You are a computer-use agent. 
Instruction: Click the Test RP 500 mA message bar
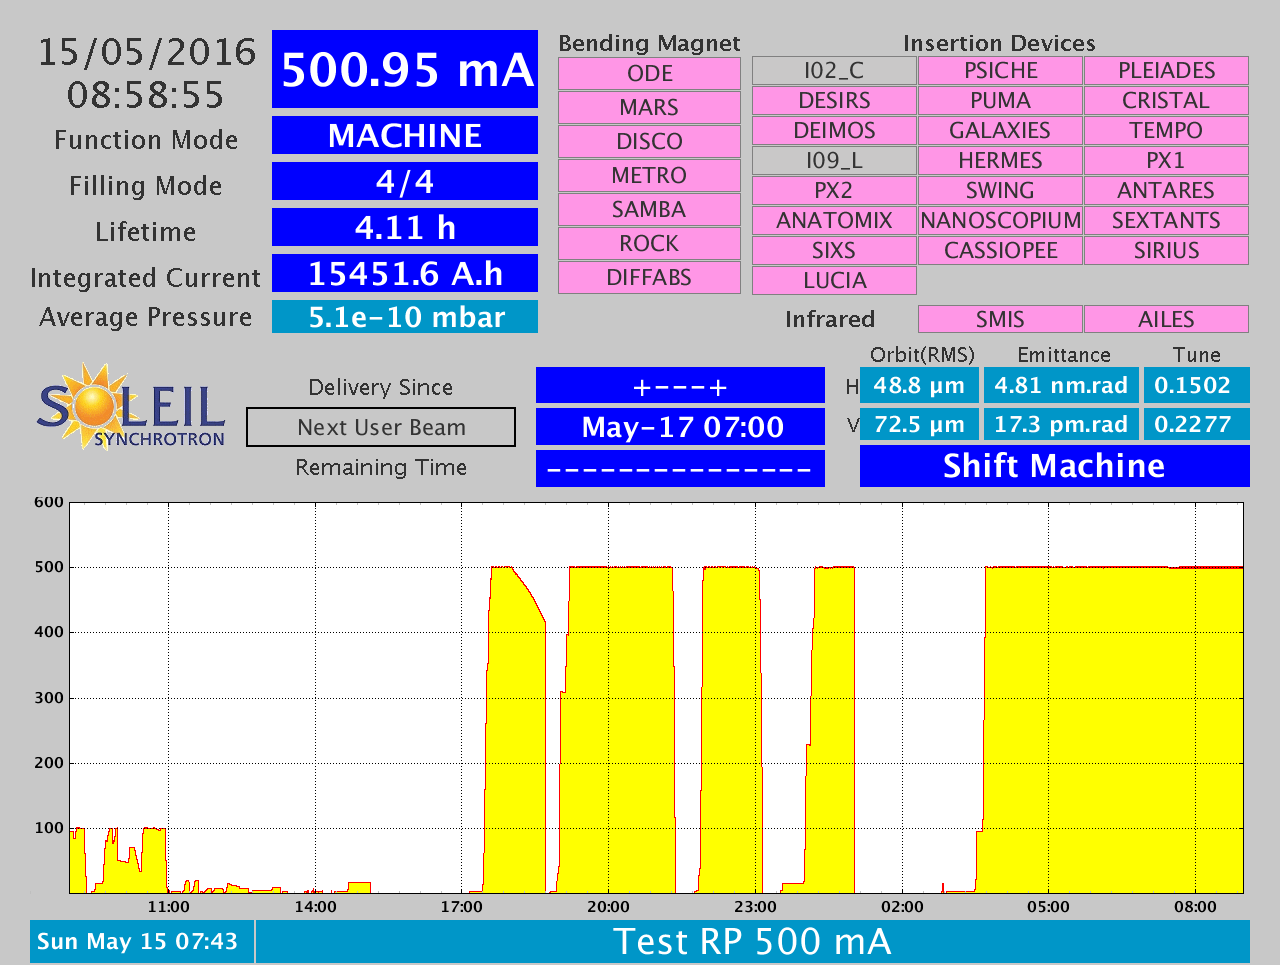[x=753, y=941]
